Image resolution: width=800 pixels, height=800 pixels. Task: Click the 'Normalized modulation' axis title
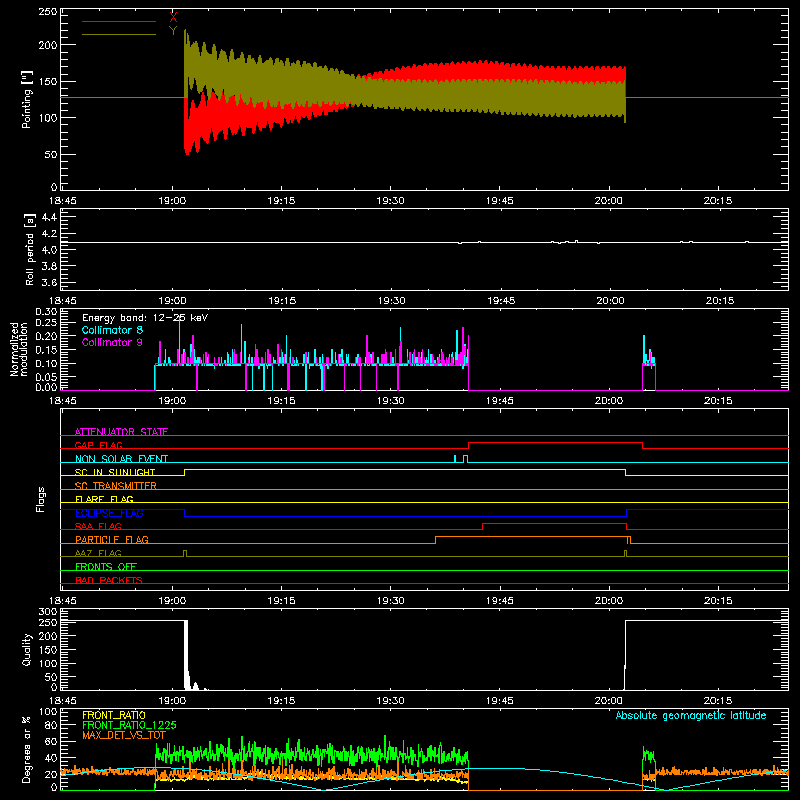tap(19, 349)
